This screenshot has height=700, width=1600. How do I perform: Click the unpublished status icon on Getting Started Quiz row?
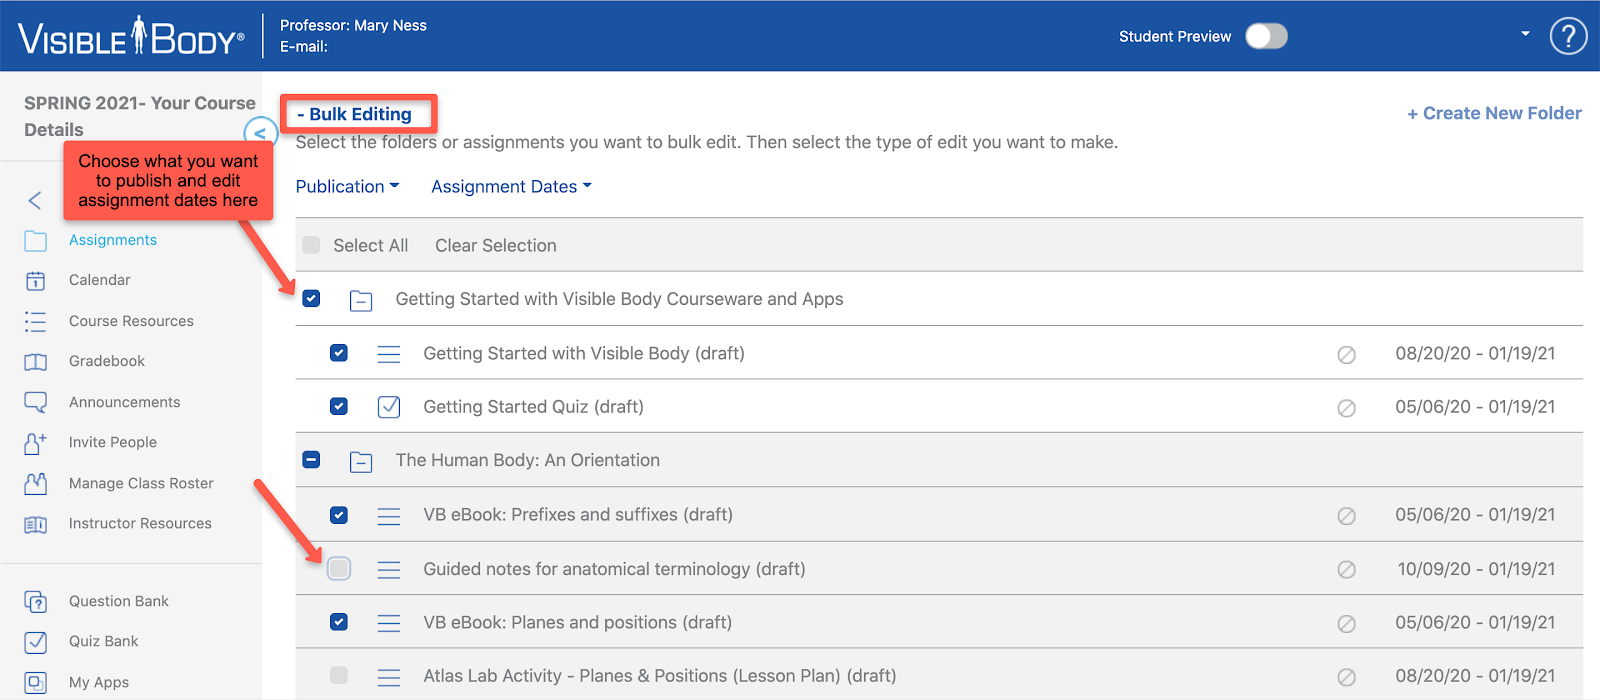1347,408
